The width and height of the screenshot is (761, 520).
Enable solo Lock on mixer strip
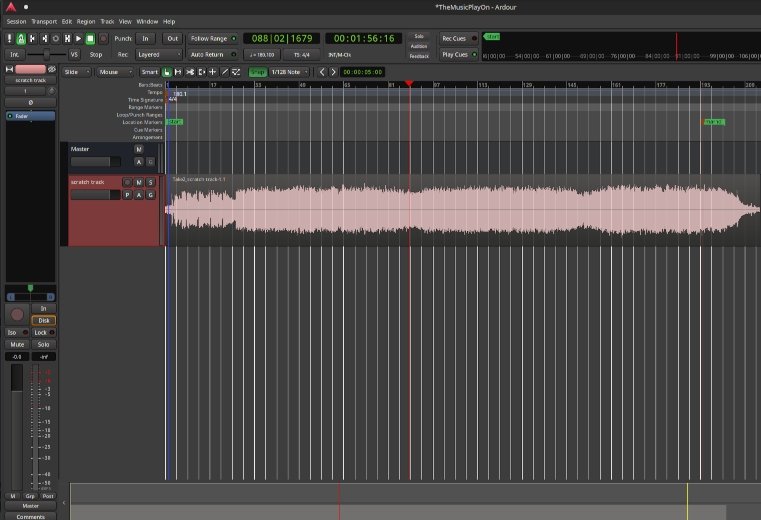(x=44, y=333)
